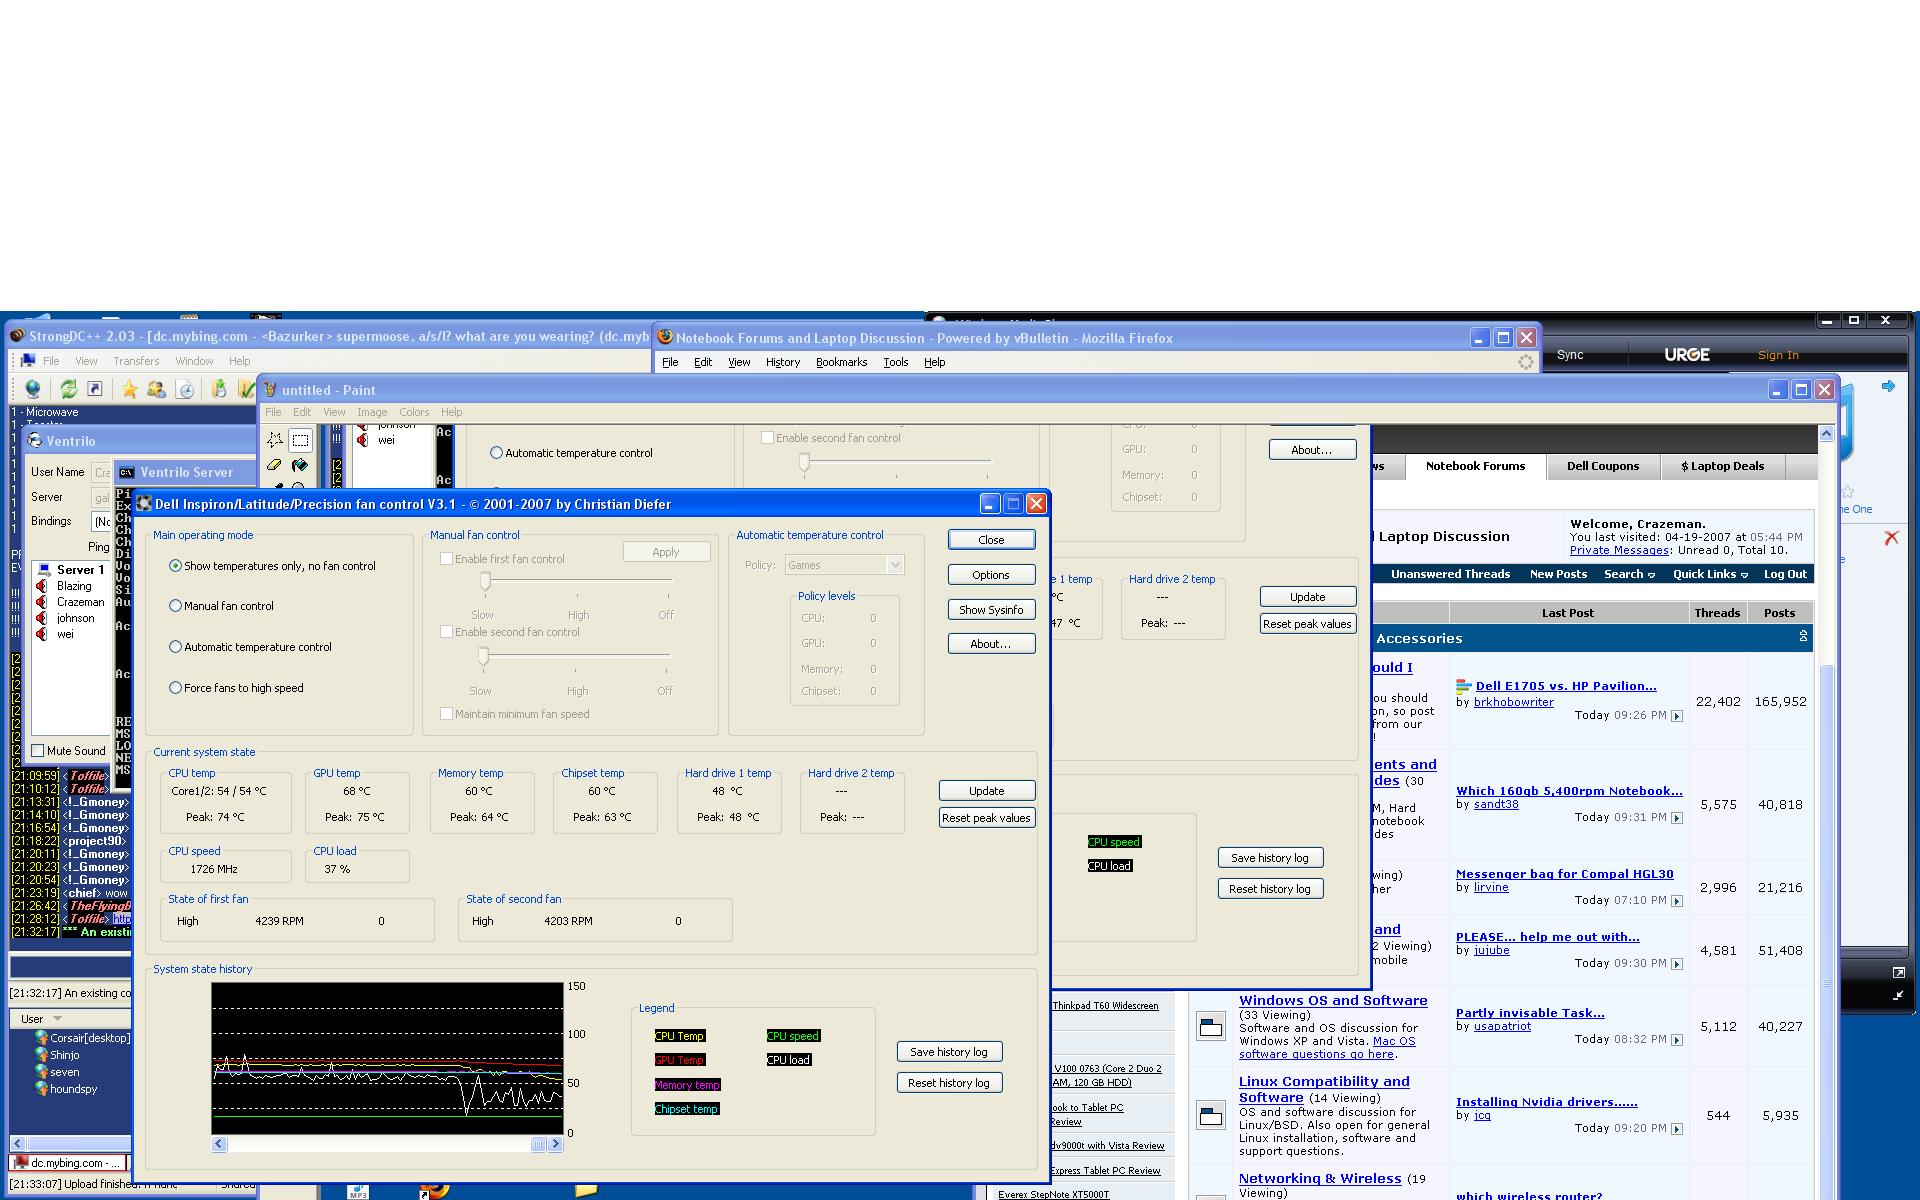Click speaker icon next to johnson in Ventrilo

pos(42,618)
